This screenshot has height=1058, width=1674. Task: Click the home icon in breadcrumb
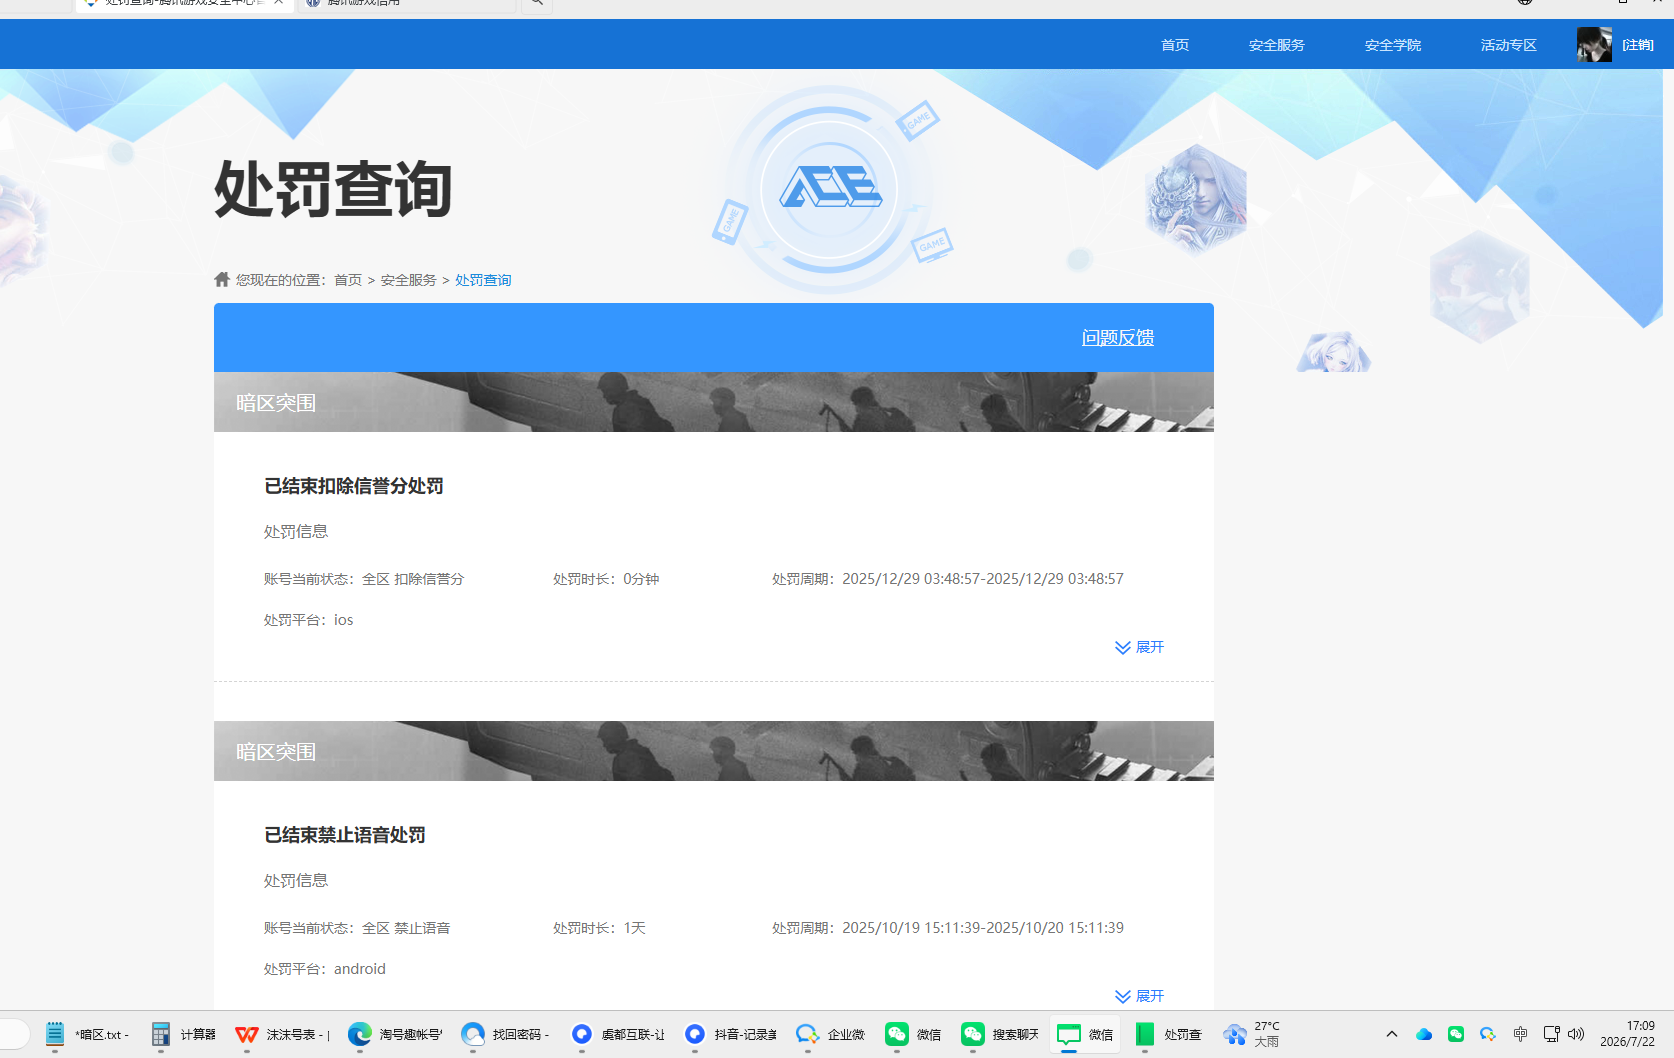point(222,279)
